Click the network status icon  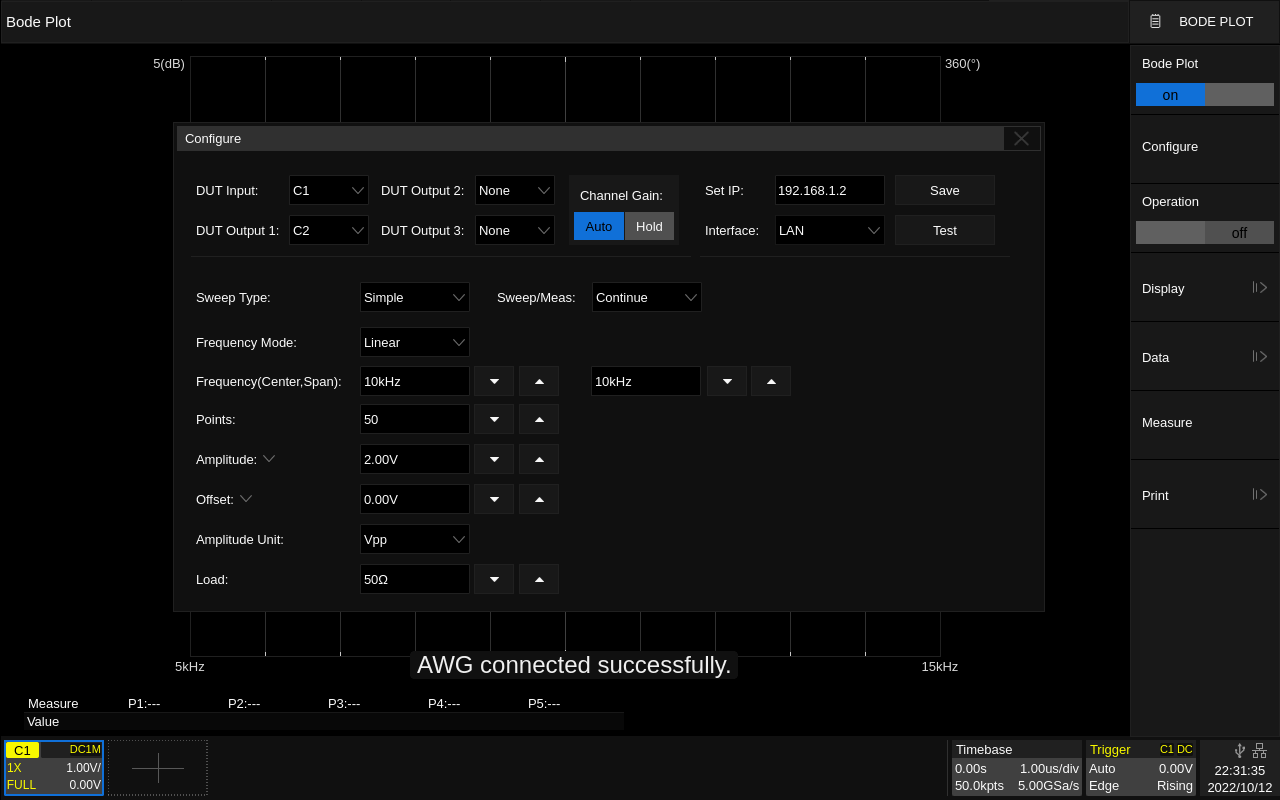(1259, 750)
